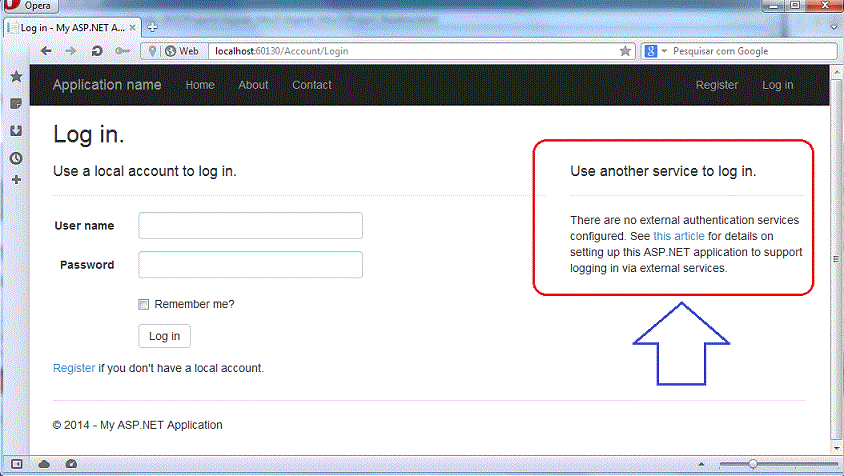This screenshot has height=476, width=844.
Task: Go back with the back arrow
Action: tap(46, 51)
